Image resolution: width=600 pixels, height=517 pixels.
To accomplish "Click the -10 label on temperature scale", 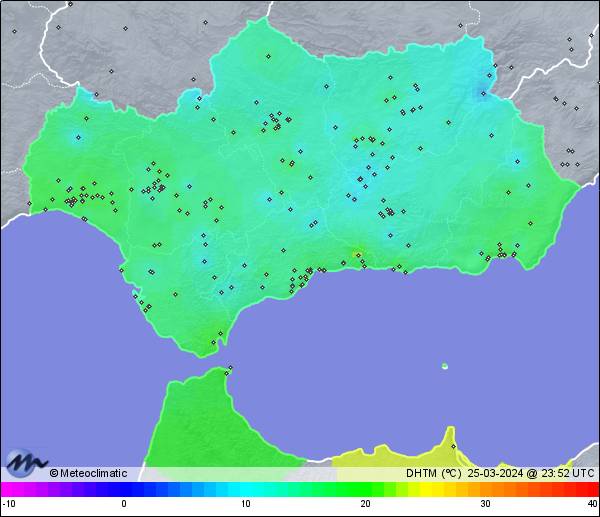I will [9, 504].
